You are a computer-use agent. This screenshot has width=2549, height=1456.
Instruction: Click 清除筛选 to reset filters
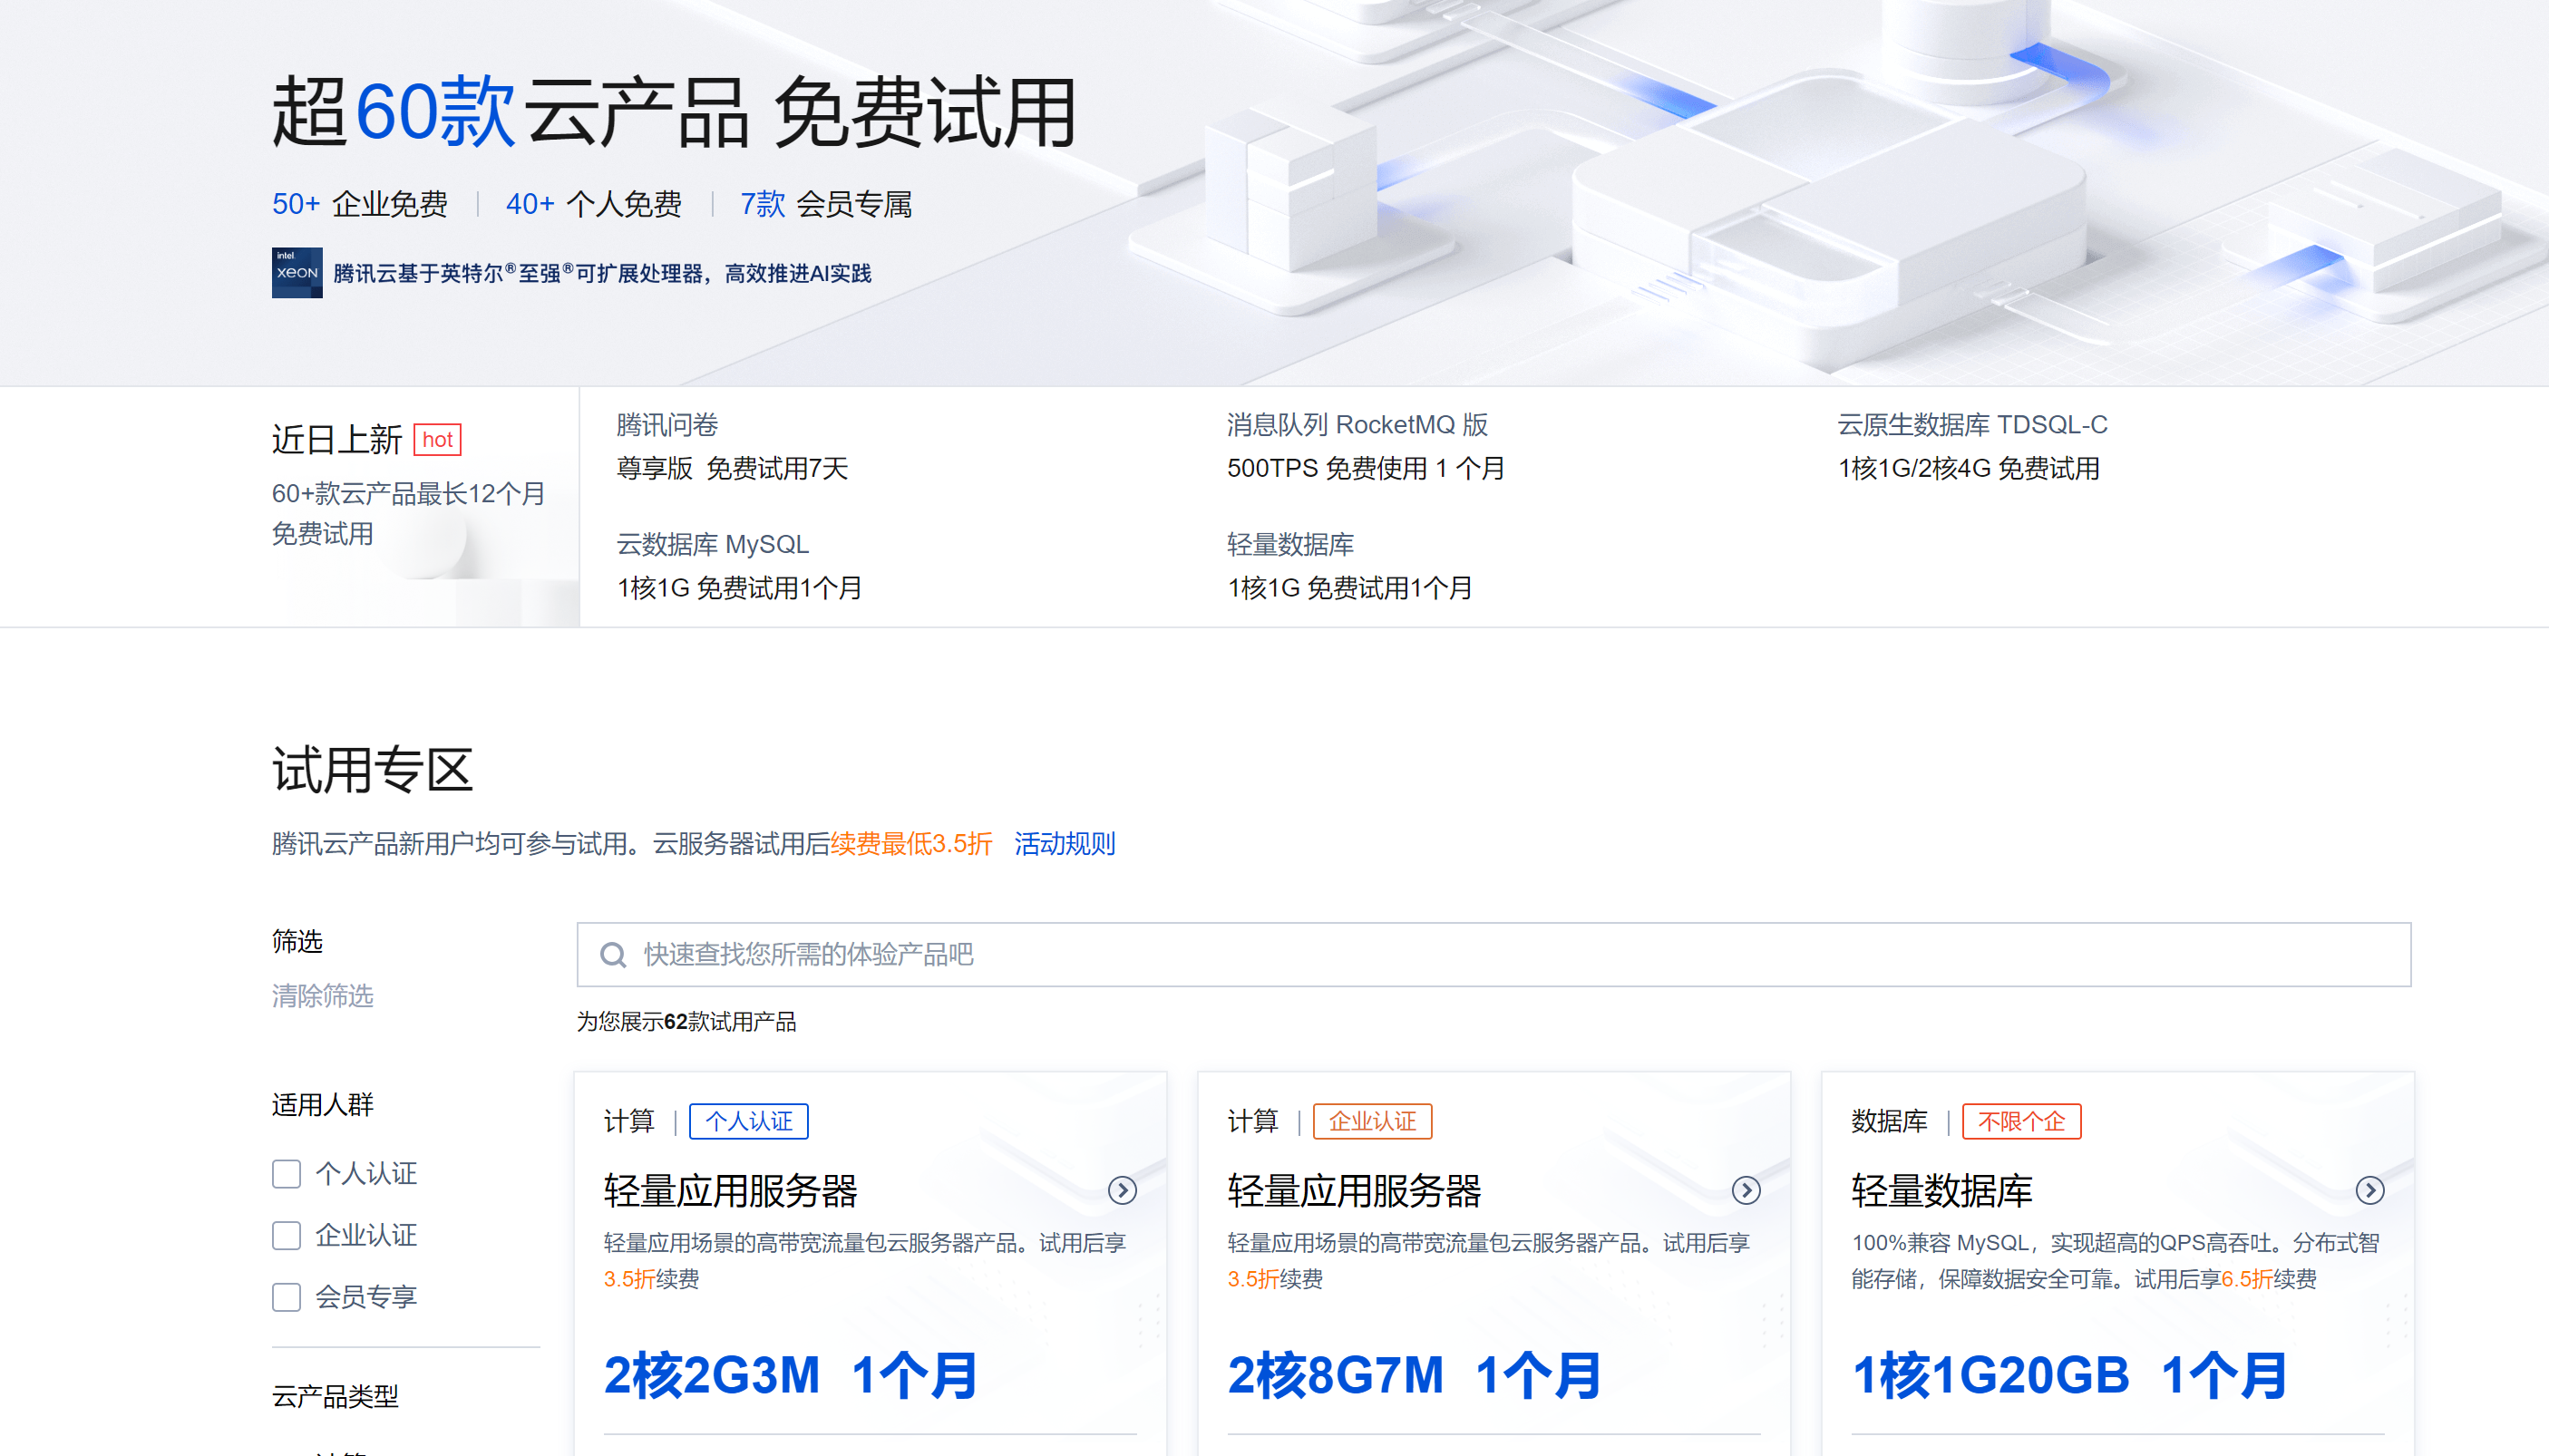click(x=323, y=996)
